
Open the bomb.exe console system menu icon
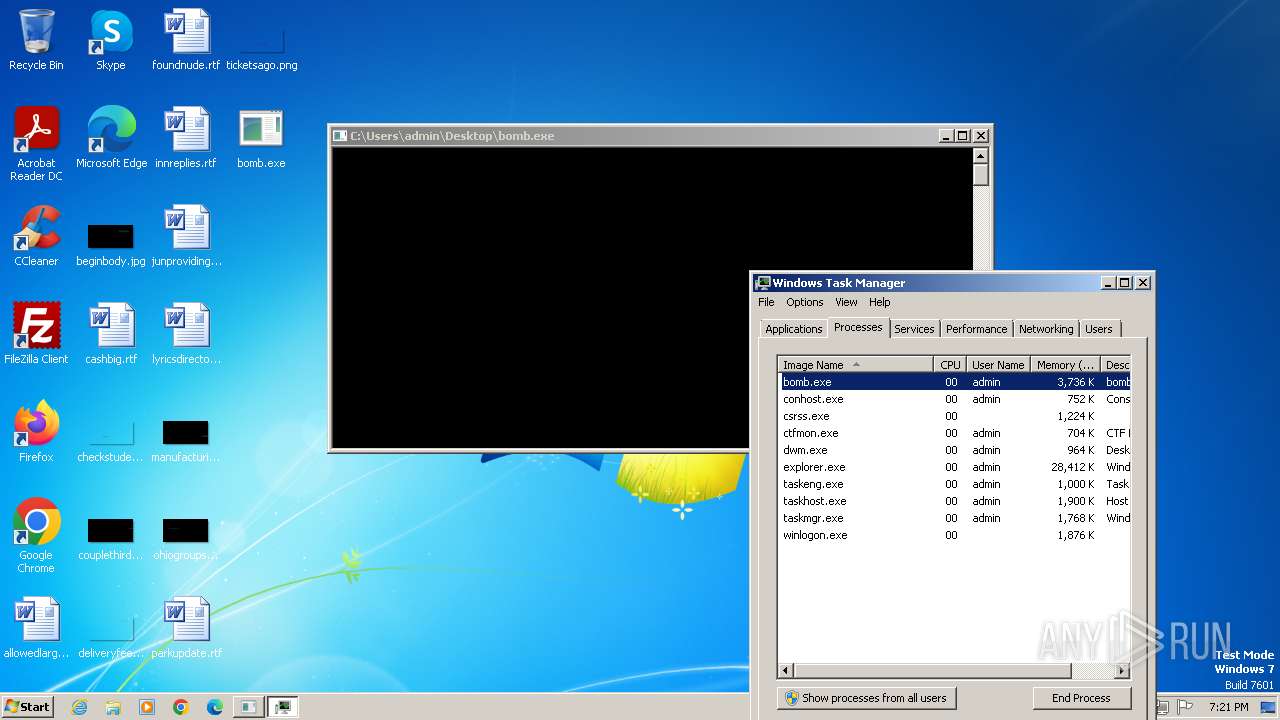coord(340,136)
